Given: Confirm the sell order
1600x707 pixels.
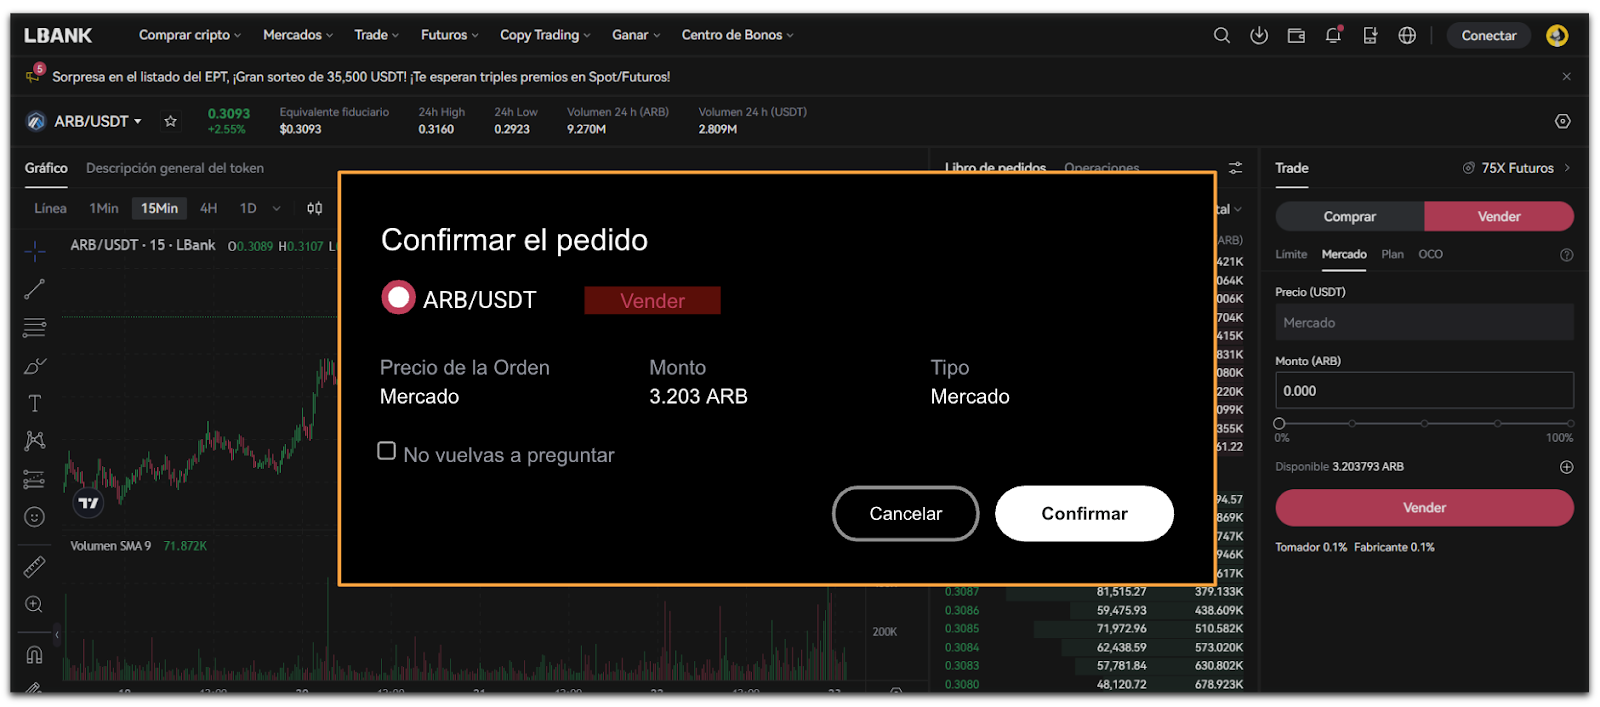Looking at the screenshot, I should pos(1084,513).
